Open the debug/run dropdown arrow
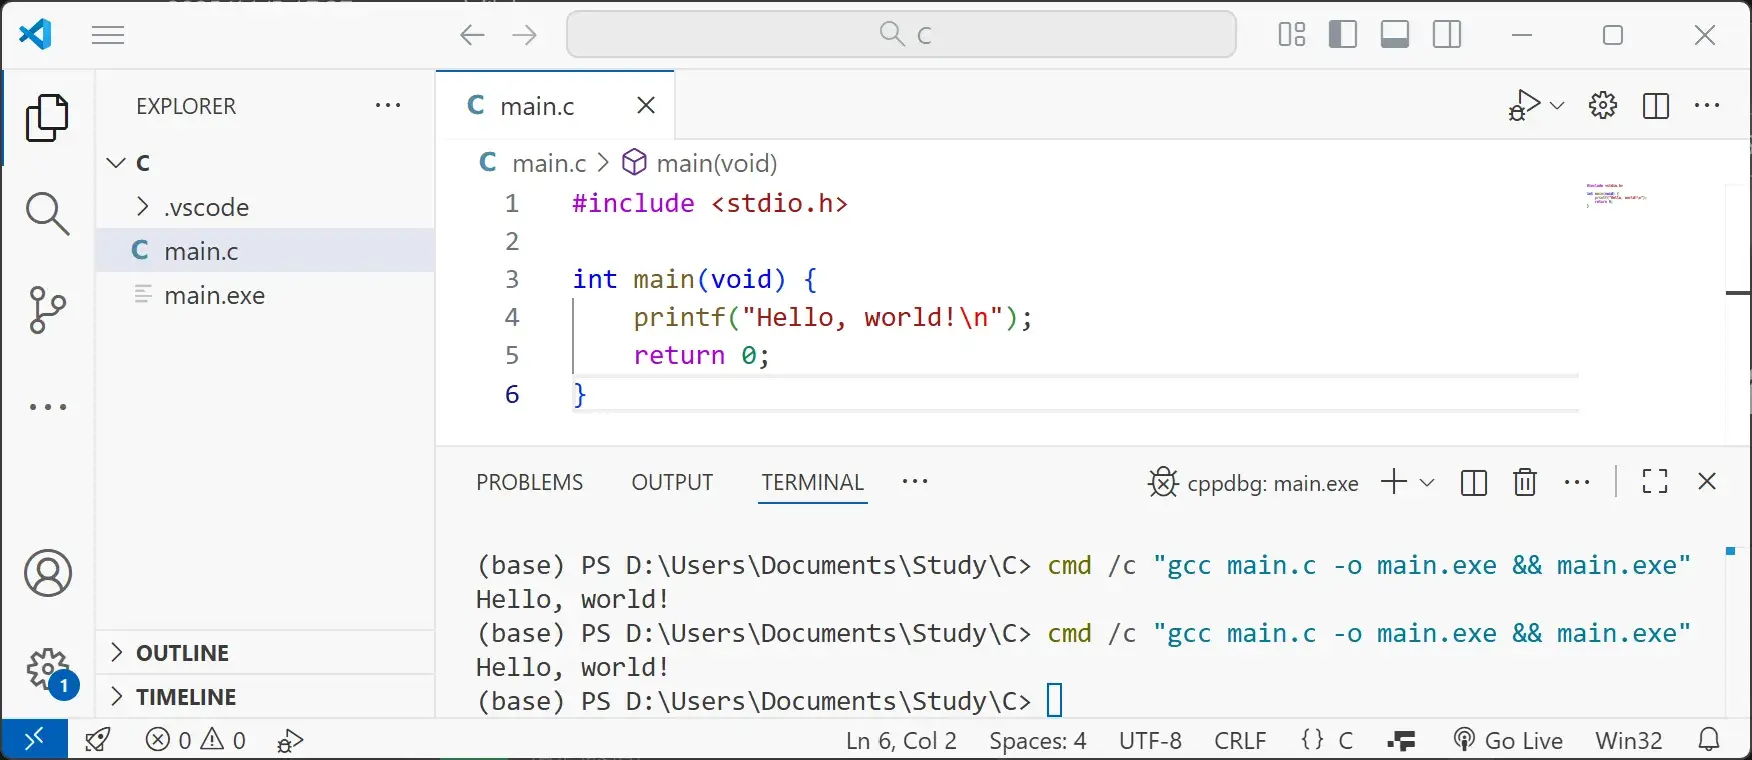 tap(1557, 106)
